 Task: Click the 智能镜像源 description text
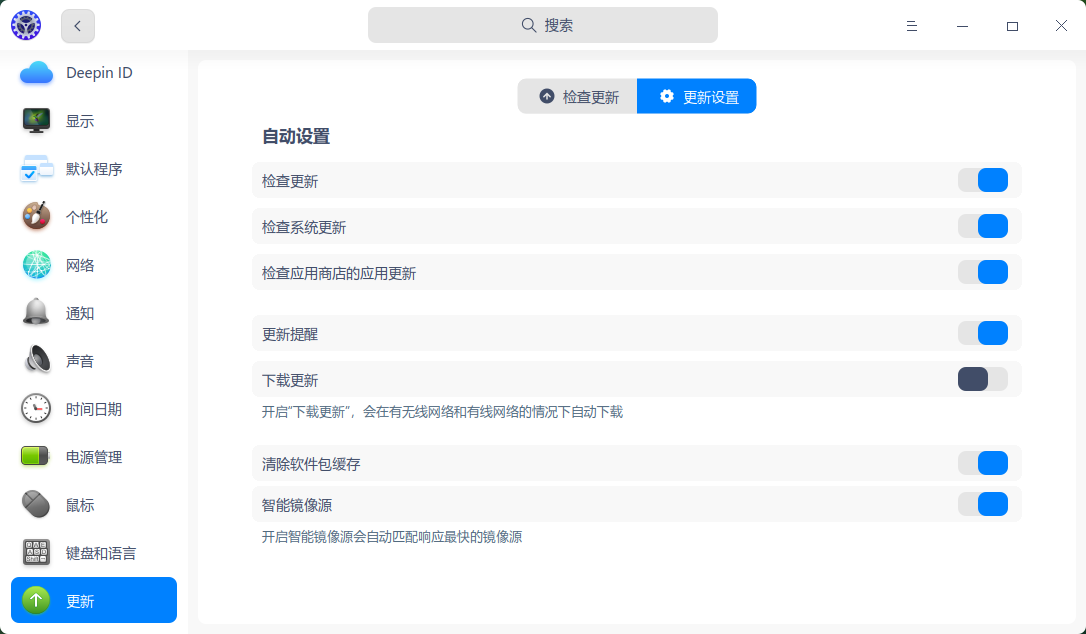coord(392,537)
